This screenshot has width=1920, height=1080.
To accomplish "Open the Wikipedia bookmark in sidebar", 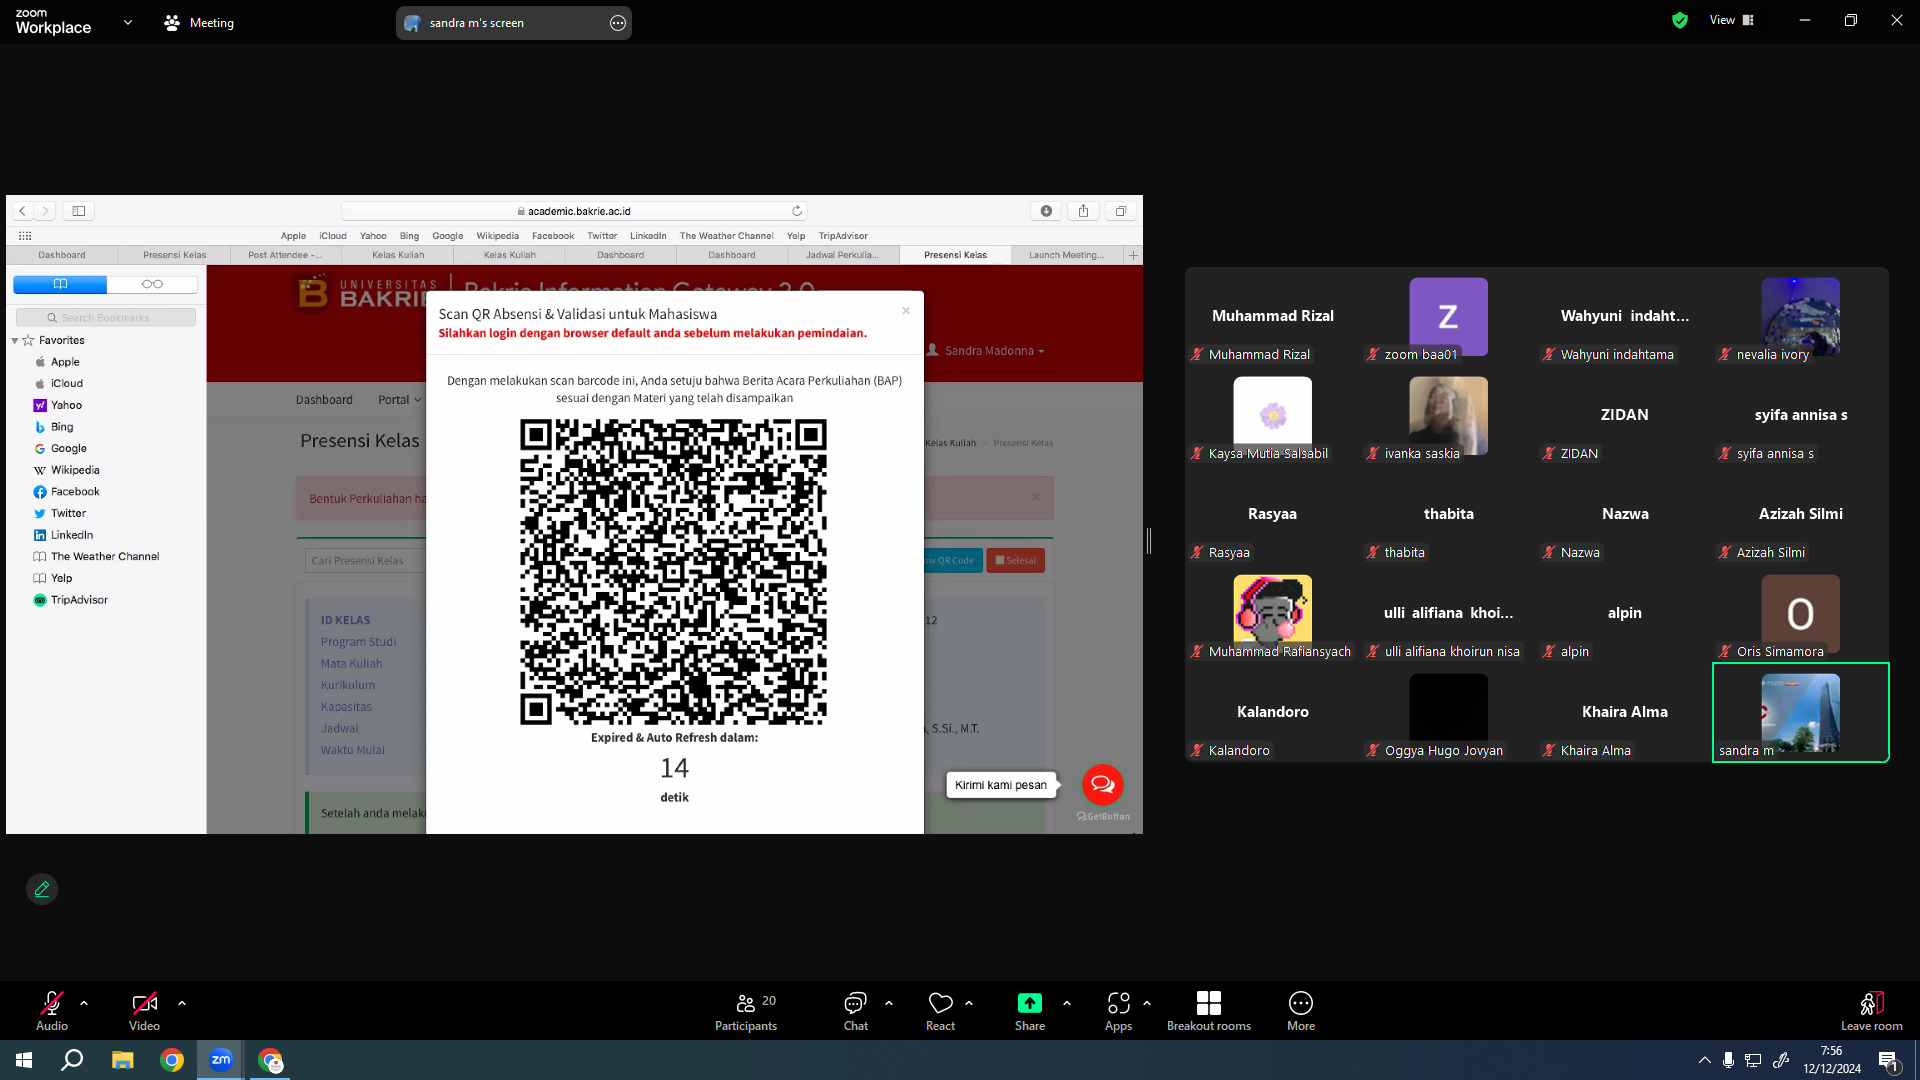I will [75, 470].
